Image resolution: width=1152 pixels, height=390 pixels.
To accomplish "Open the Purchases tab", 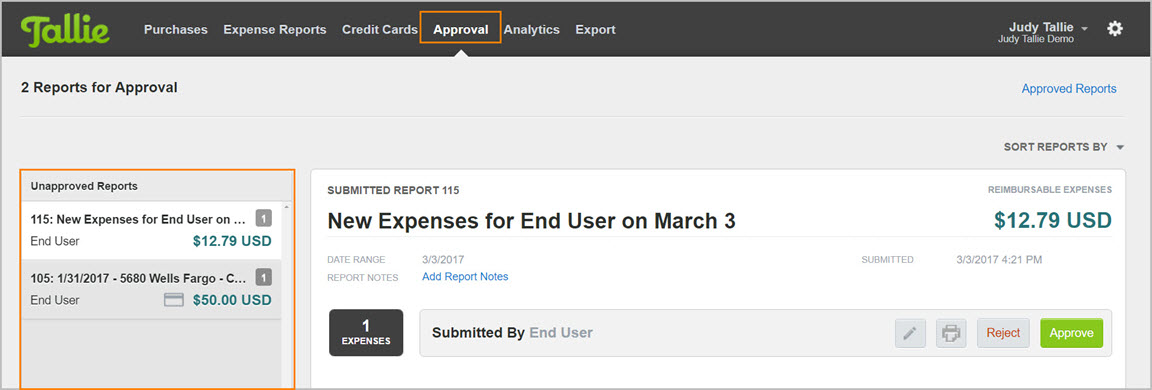I will [x=176, y=29].
